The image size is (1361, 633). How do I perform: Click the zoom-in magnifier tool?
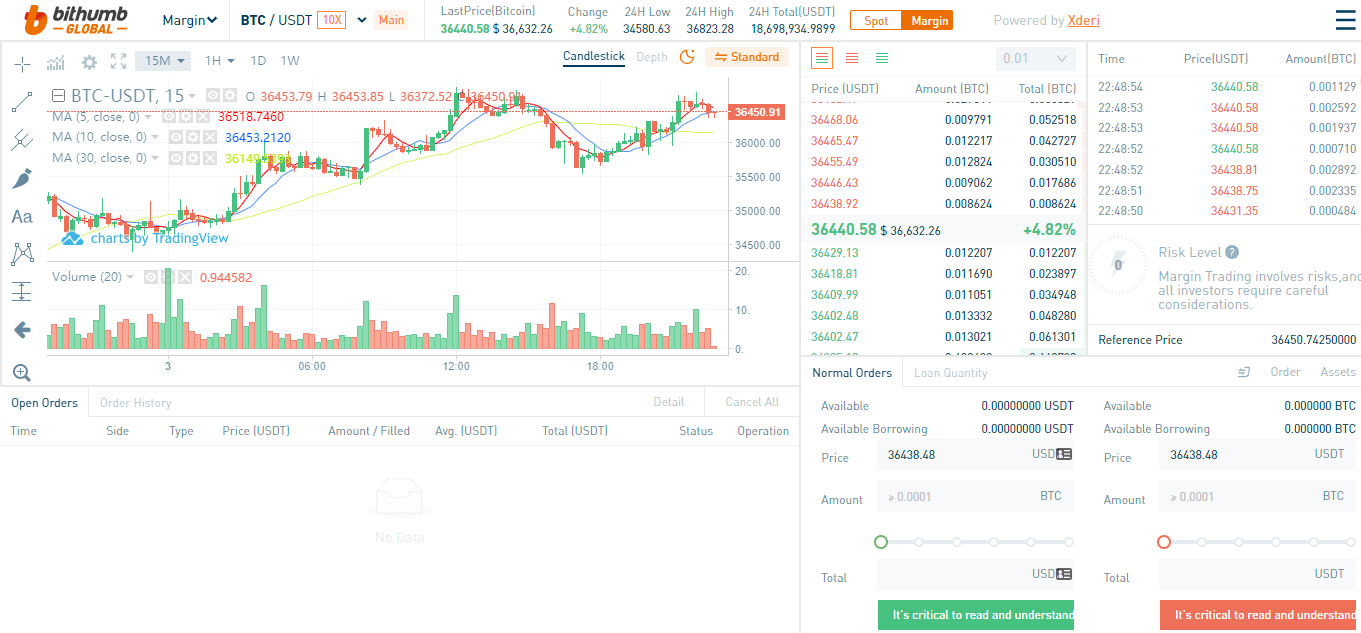point(22,373)
